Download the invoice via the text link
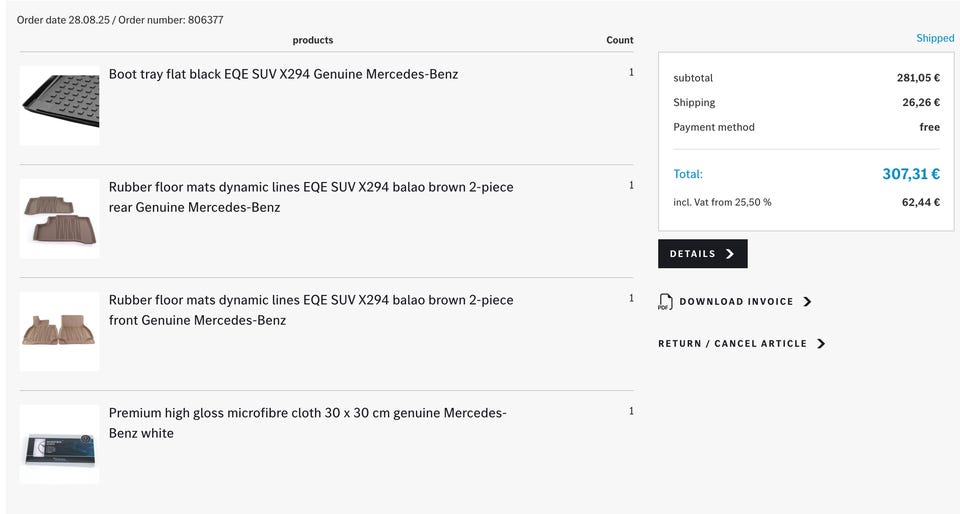Screen dimensions: 960x514 [736, 302]
